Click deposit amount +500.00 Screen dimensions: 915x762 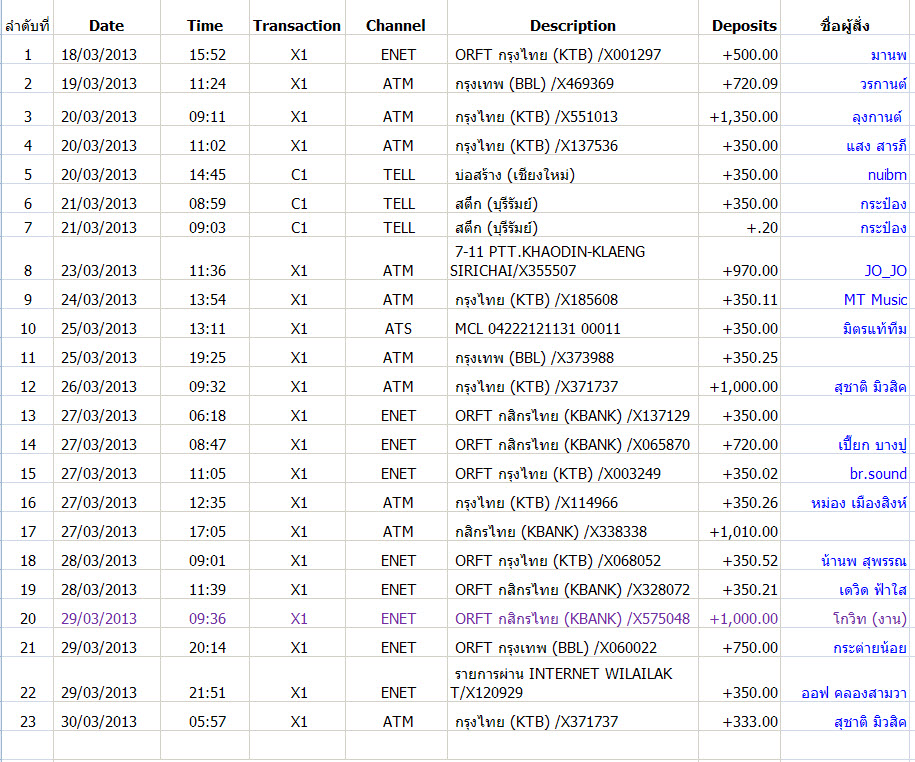[x=750, y=55]
